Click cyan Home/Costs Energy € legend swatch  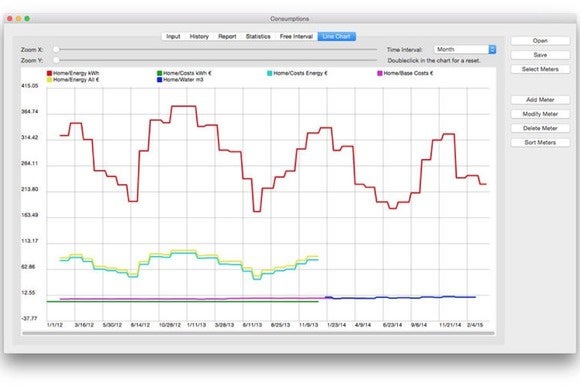pyautogui.click(x=270, y=73)
